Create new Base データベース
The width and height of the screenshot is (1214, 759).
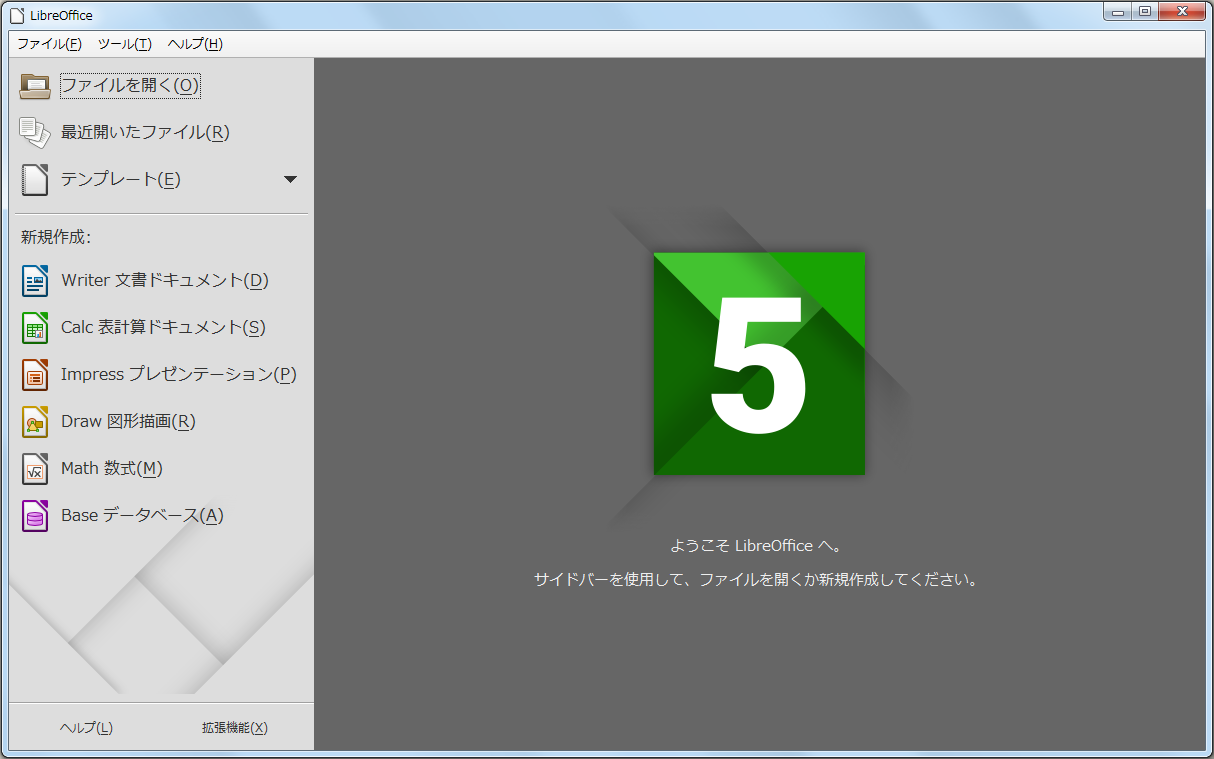pyautogui.click(x=142, y=516)
